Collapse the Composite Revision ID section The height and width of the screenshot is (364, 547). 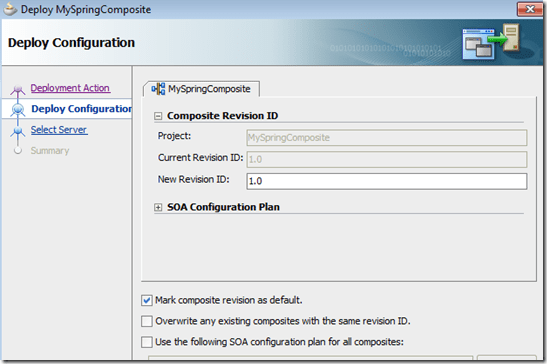click(158, 116)
